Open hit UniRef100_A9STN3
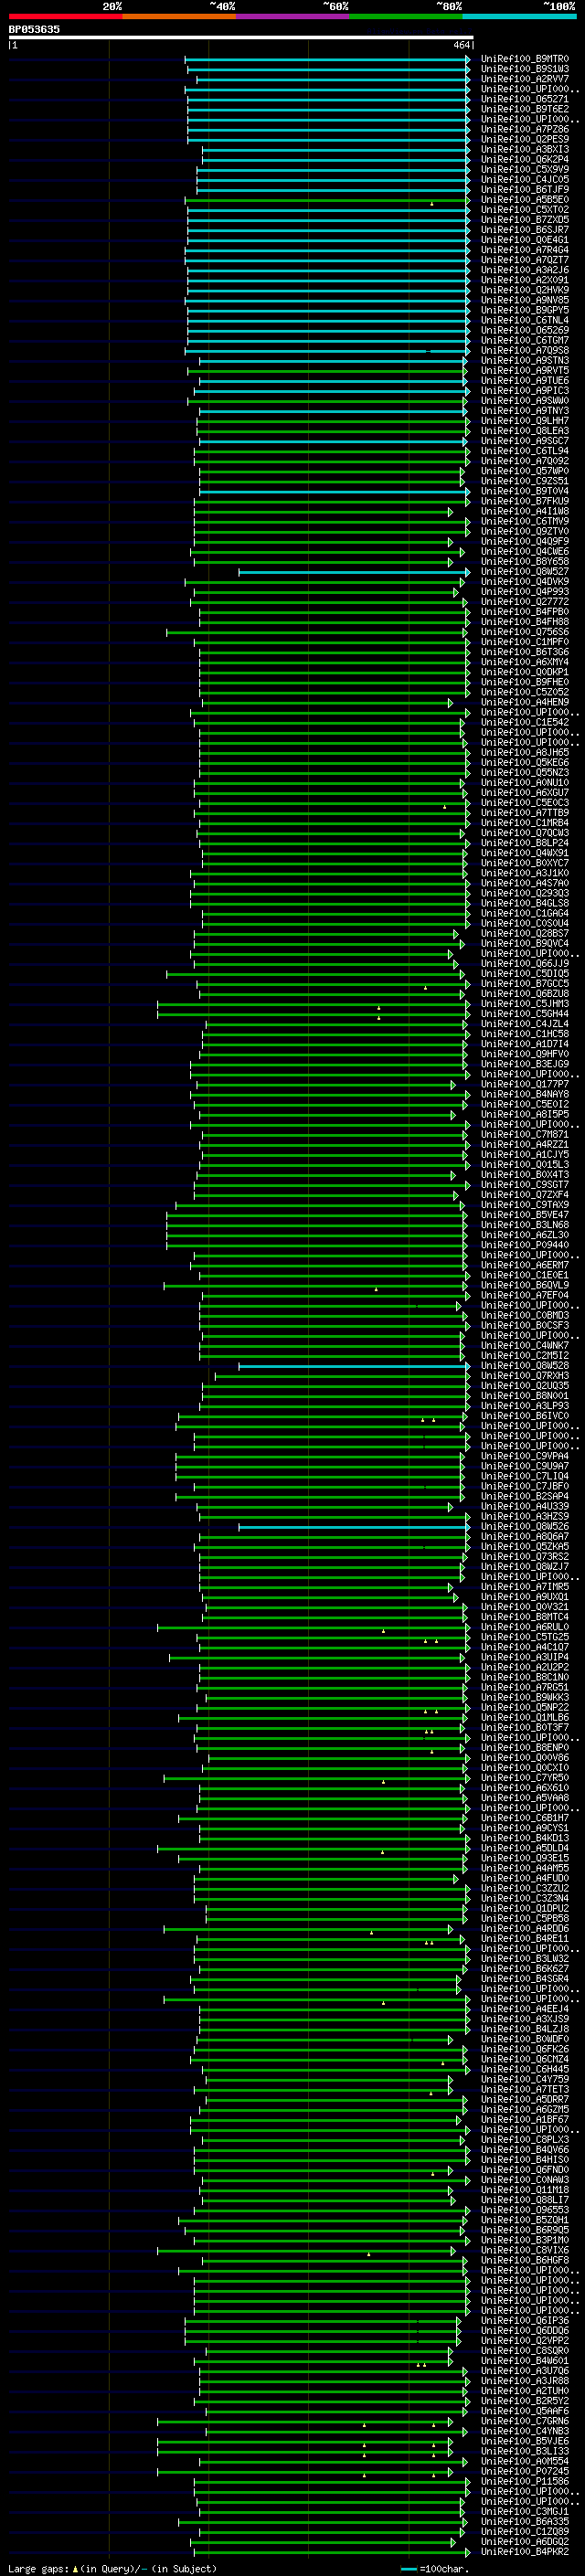The image size is (585, 2576). tap(524, 360)
